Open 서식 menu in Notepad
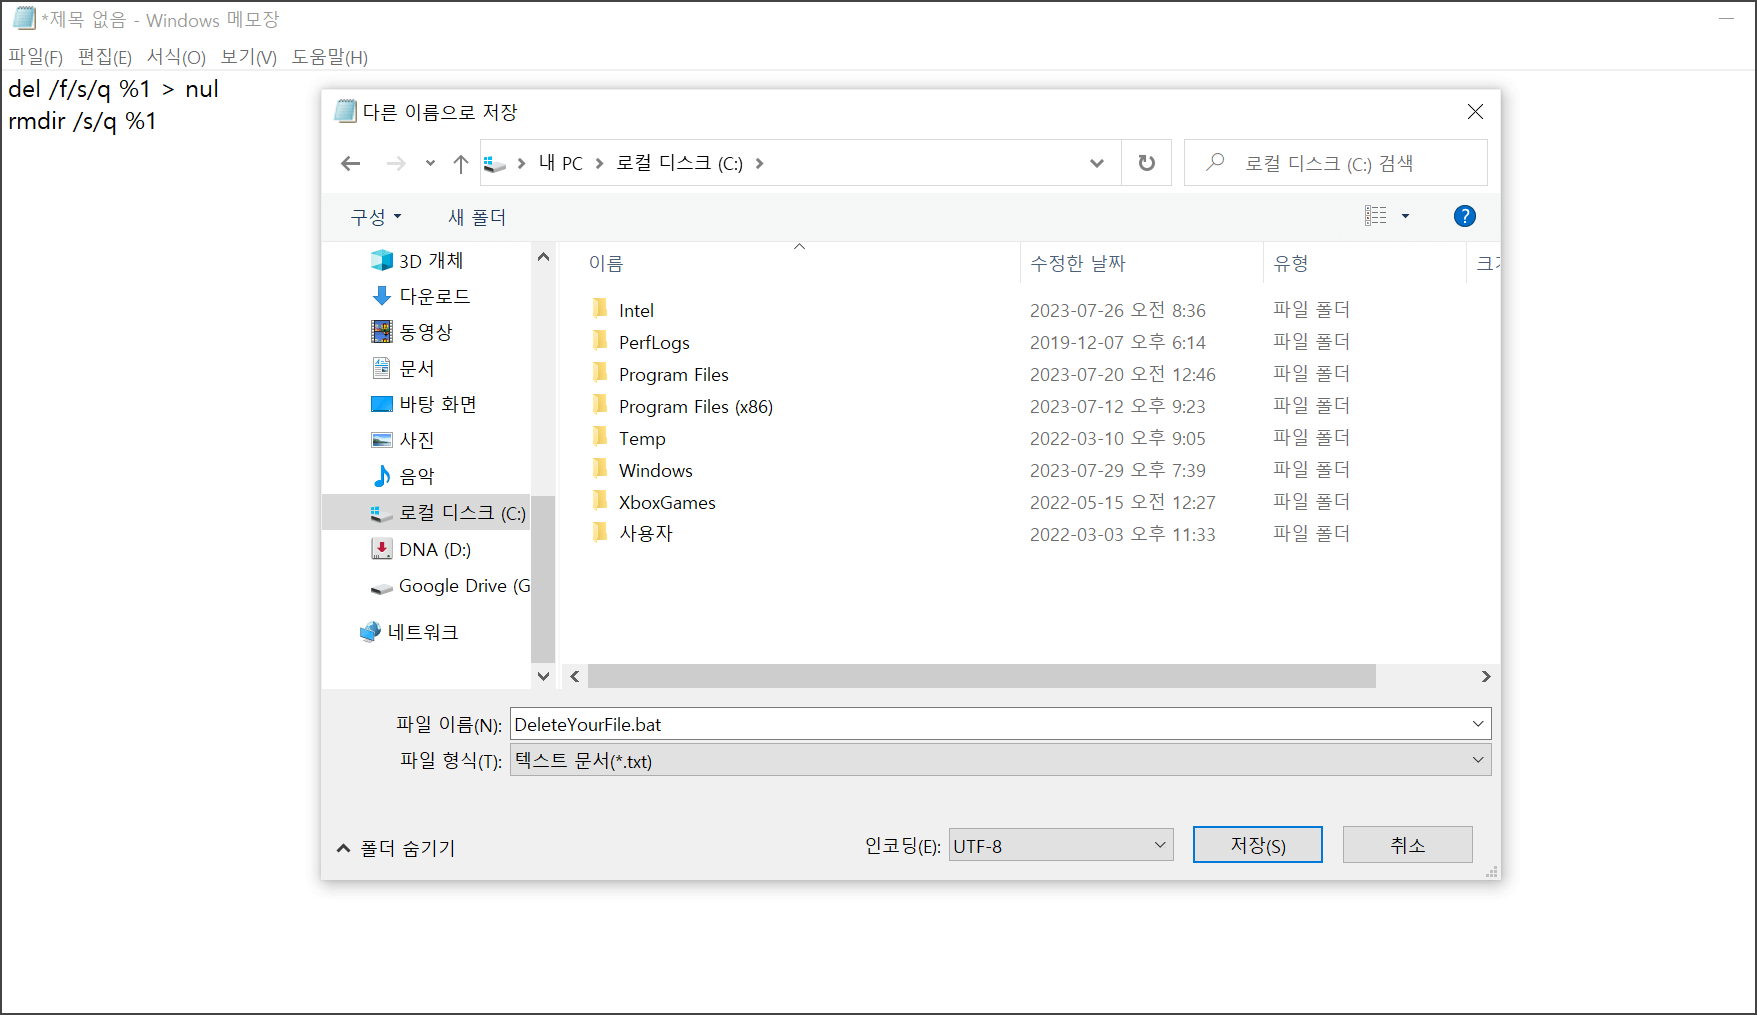This screenshot has height=1015, width=1757. 176,57
